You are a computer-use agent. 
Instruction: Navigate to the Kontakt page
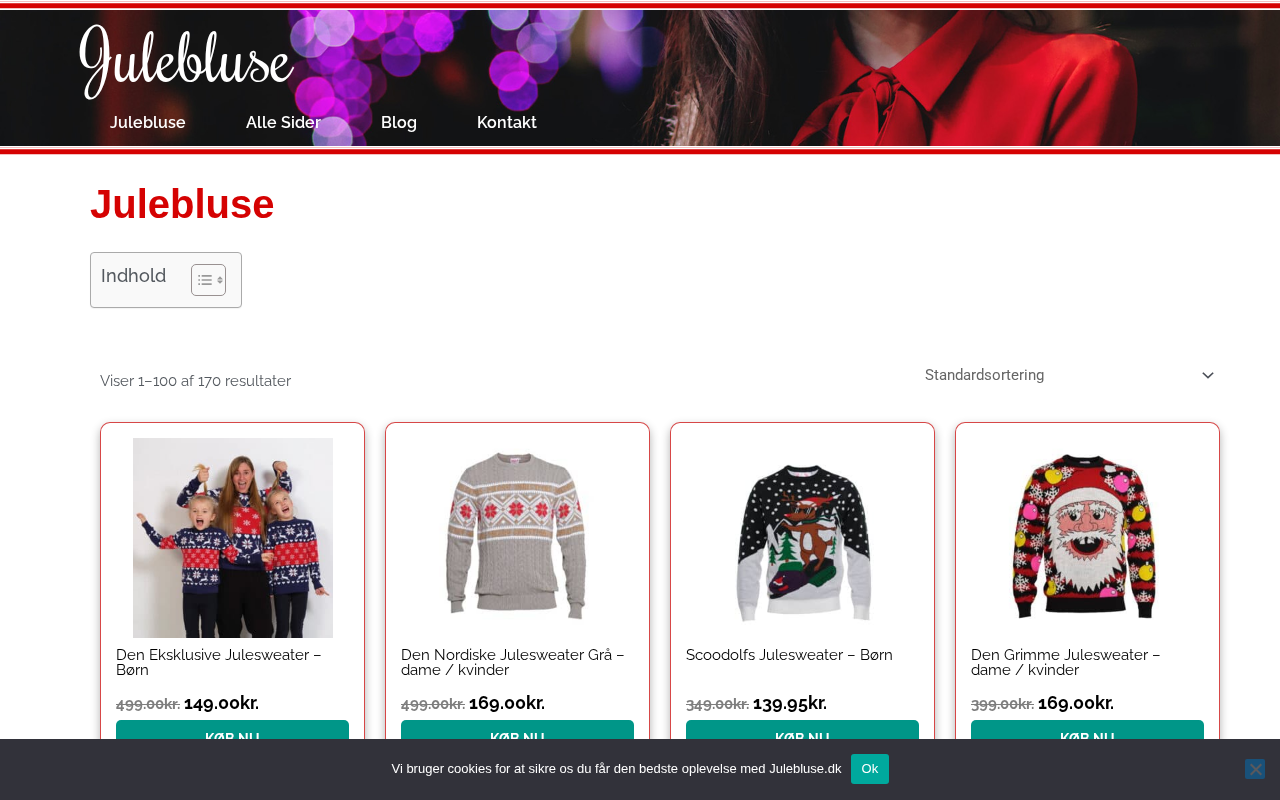[x=507, y=122]
